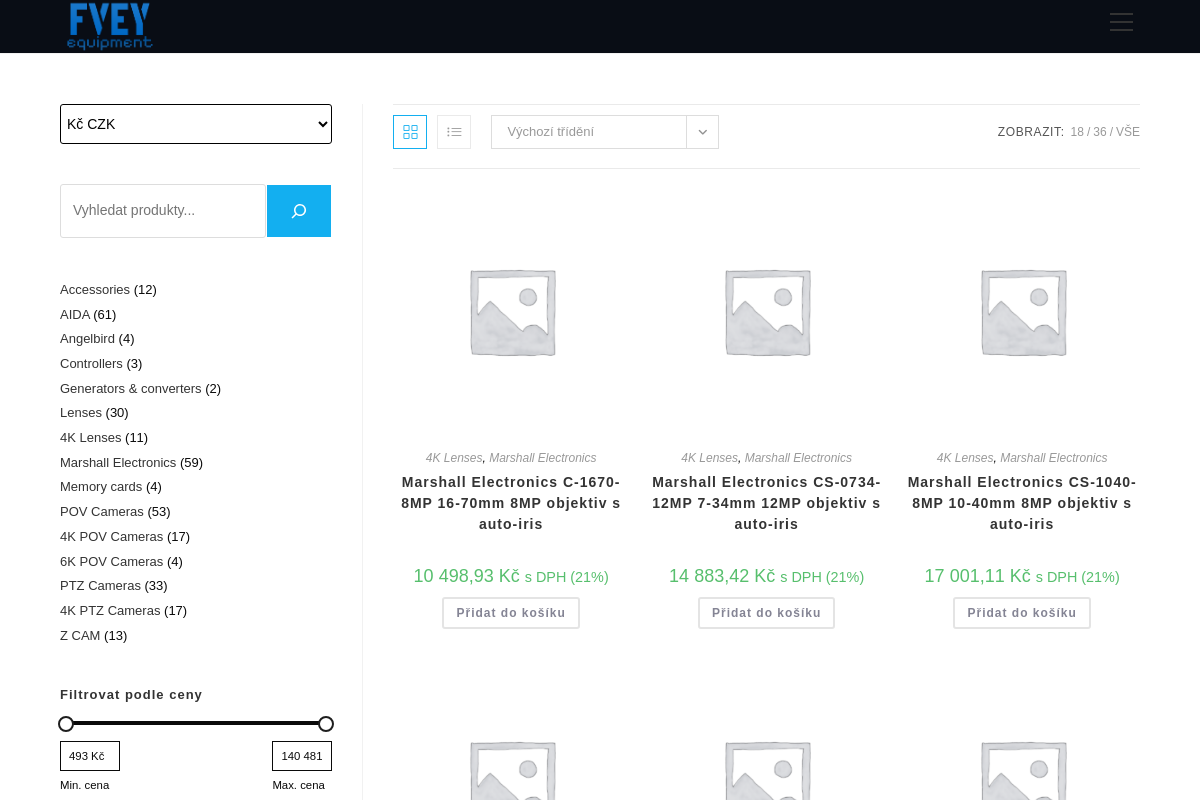The image size is (1200, 800).
Task: Click the sorting dropdown chevron arrow
Action: coord(702,132)
